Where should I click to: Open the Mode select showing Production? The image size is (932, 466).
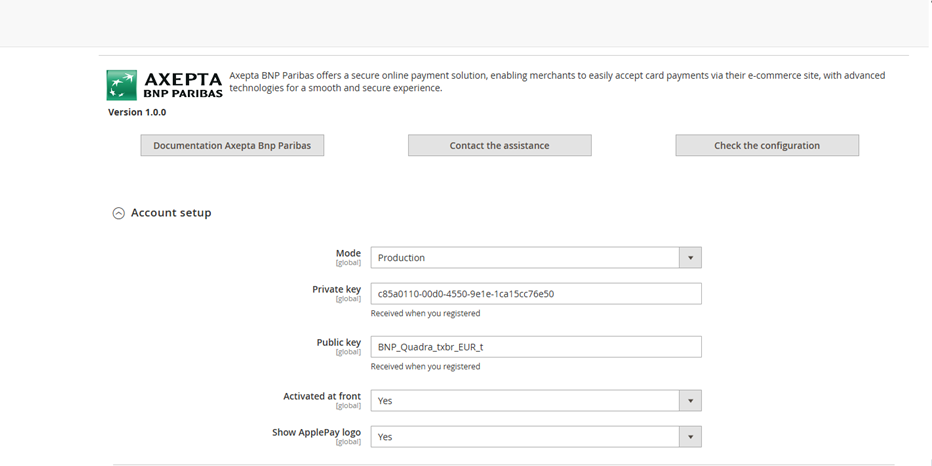coord(524,258)
